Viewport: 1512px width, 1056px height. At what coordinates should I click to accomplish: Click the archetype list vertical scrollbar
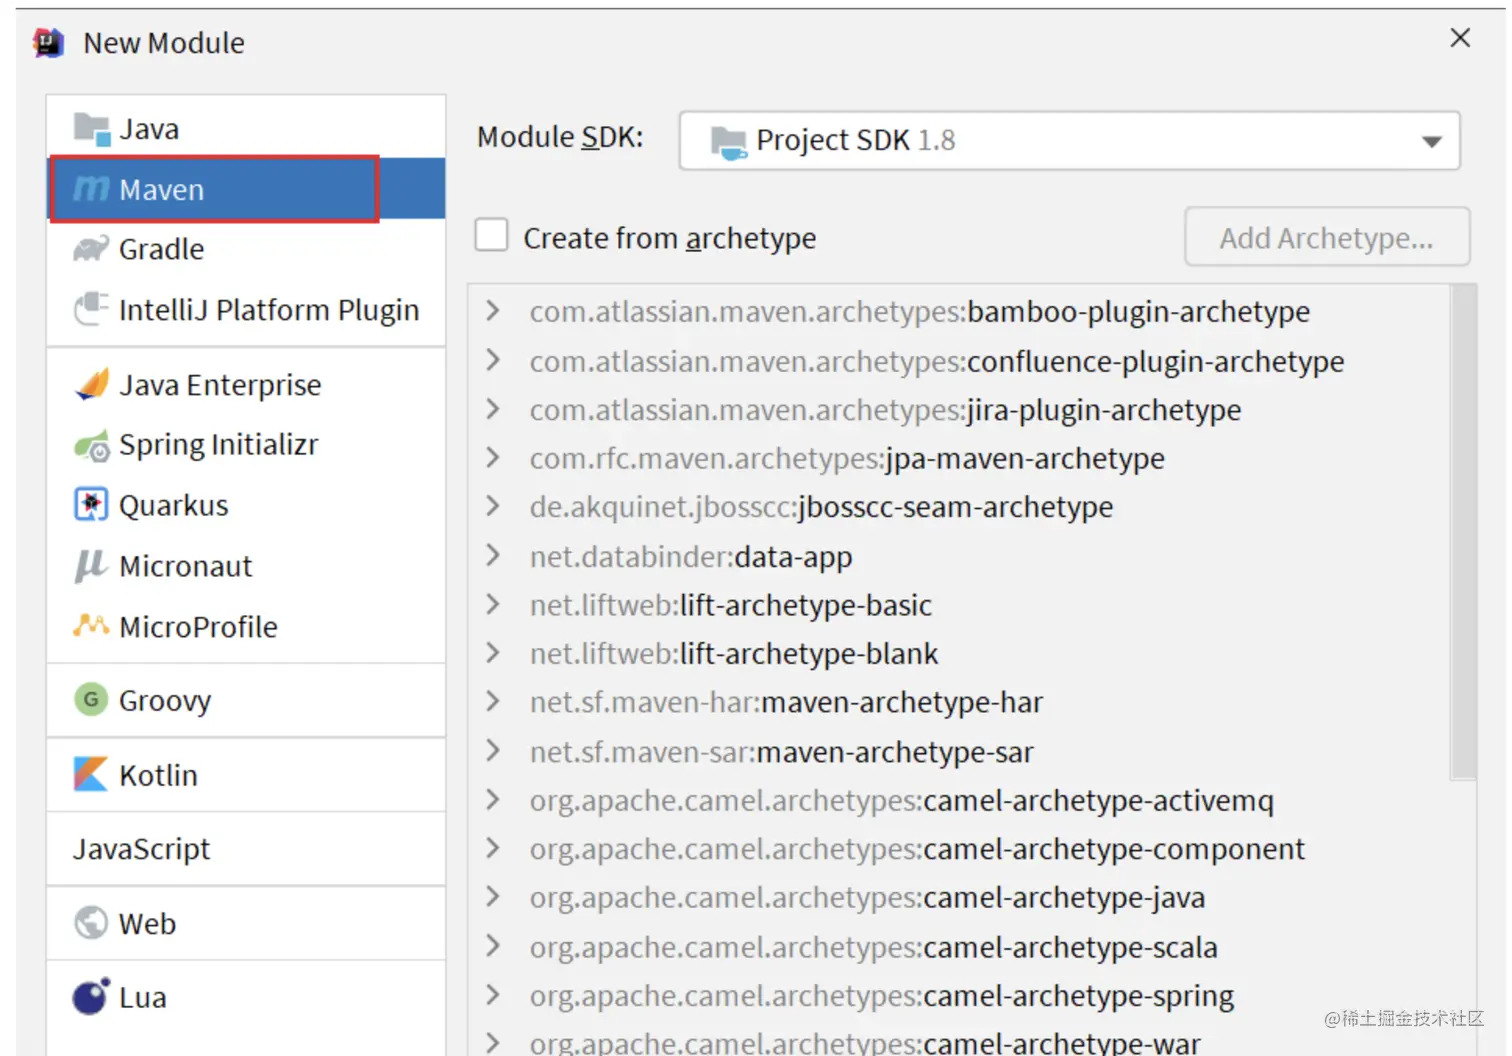[1463, 532]
